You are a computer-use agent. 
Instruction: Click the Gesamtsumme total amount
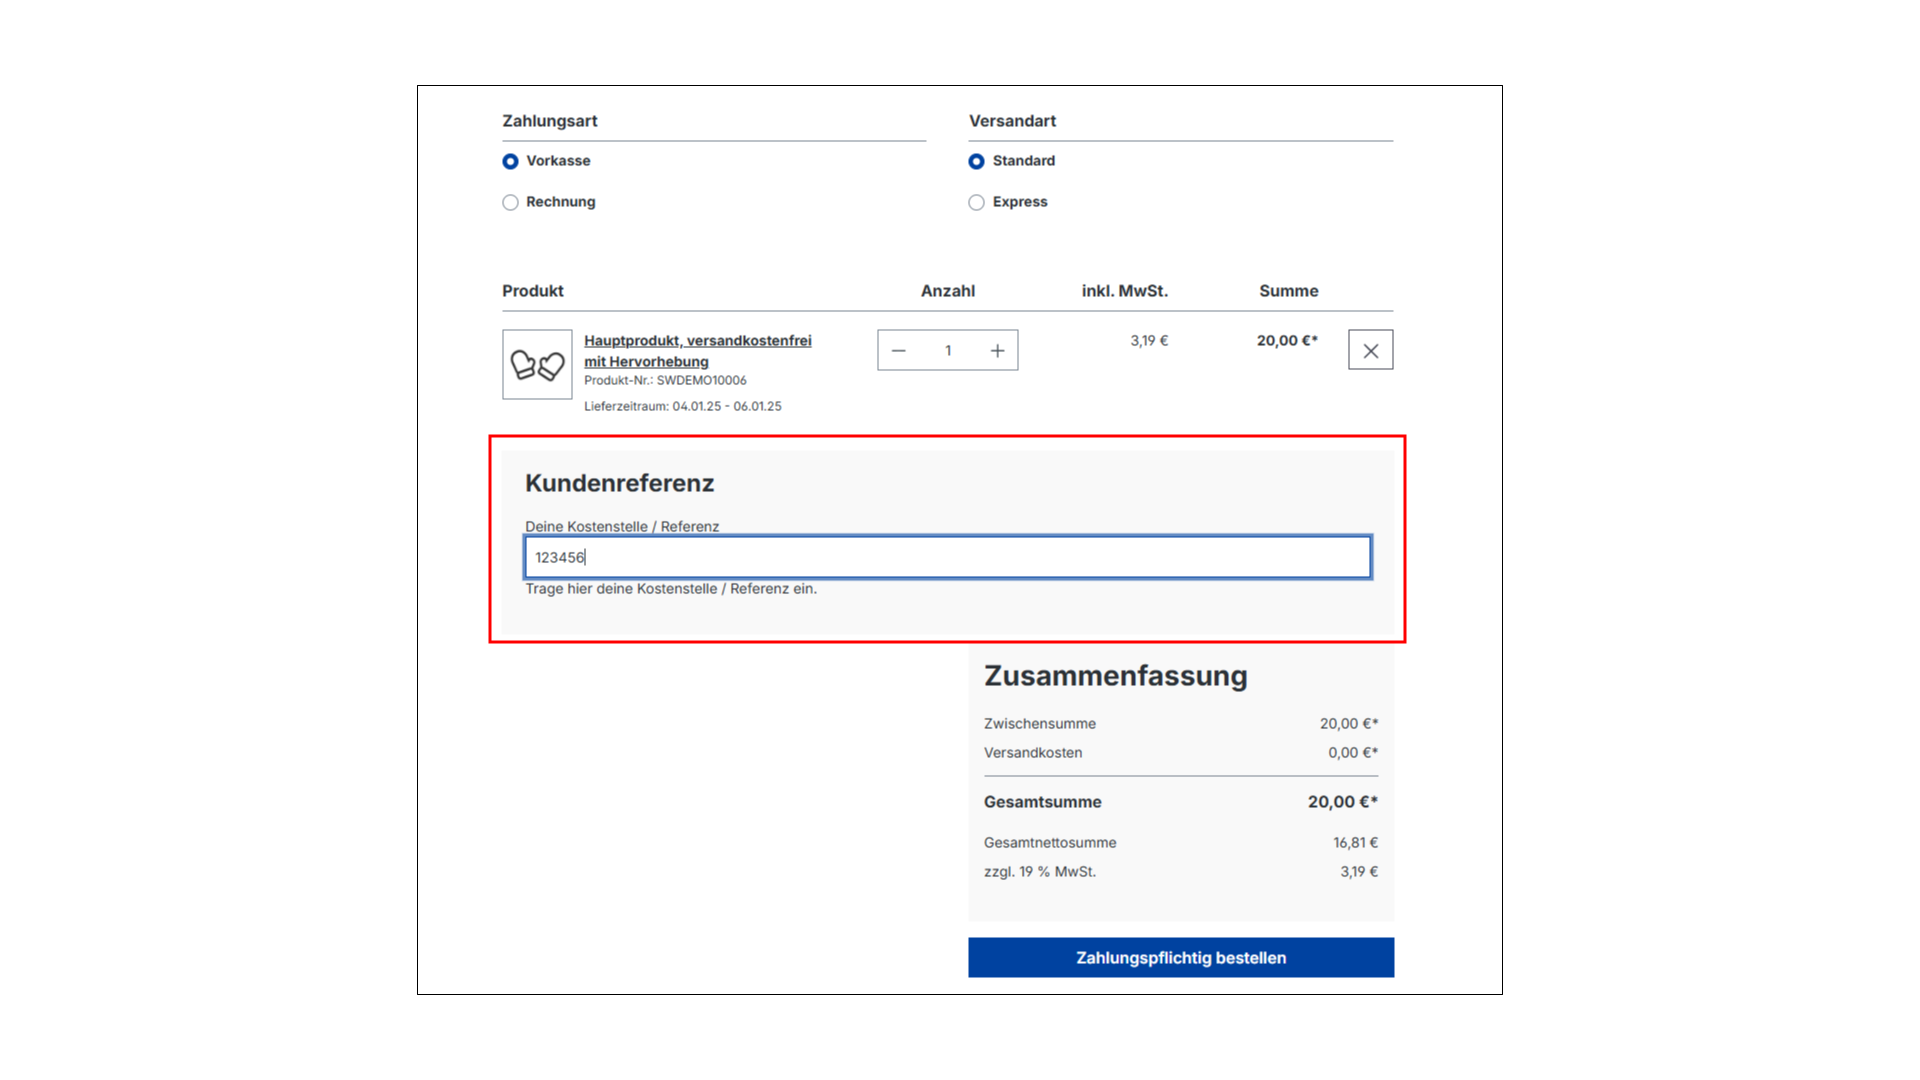tap(1342, 802)
